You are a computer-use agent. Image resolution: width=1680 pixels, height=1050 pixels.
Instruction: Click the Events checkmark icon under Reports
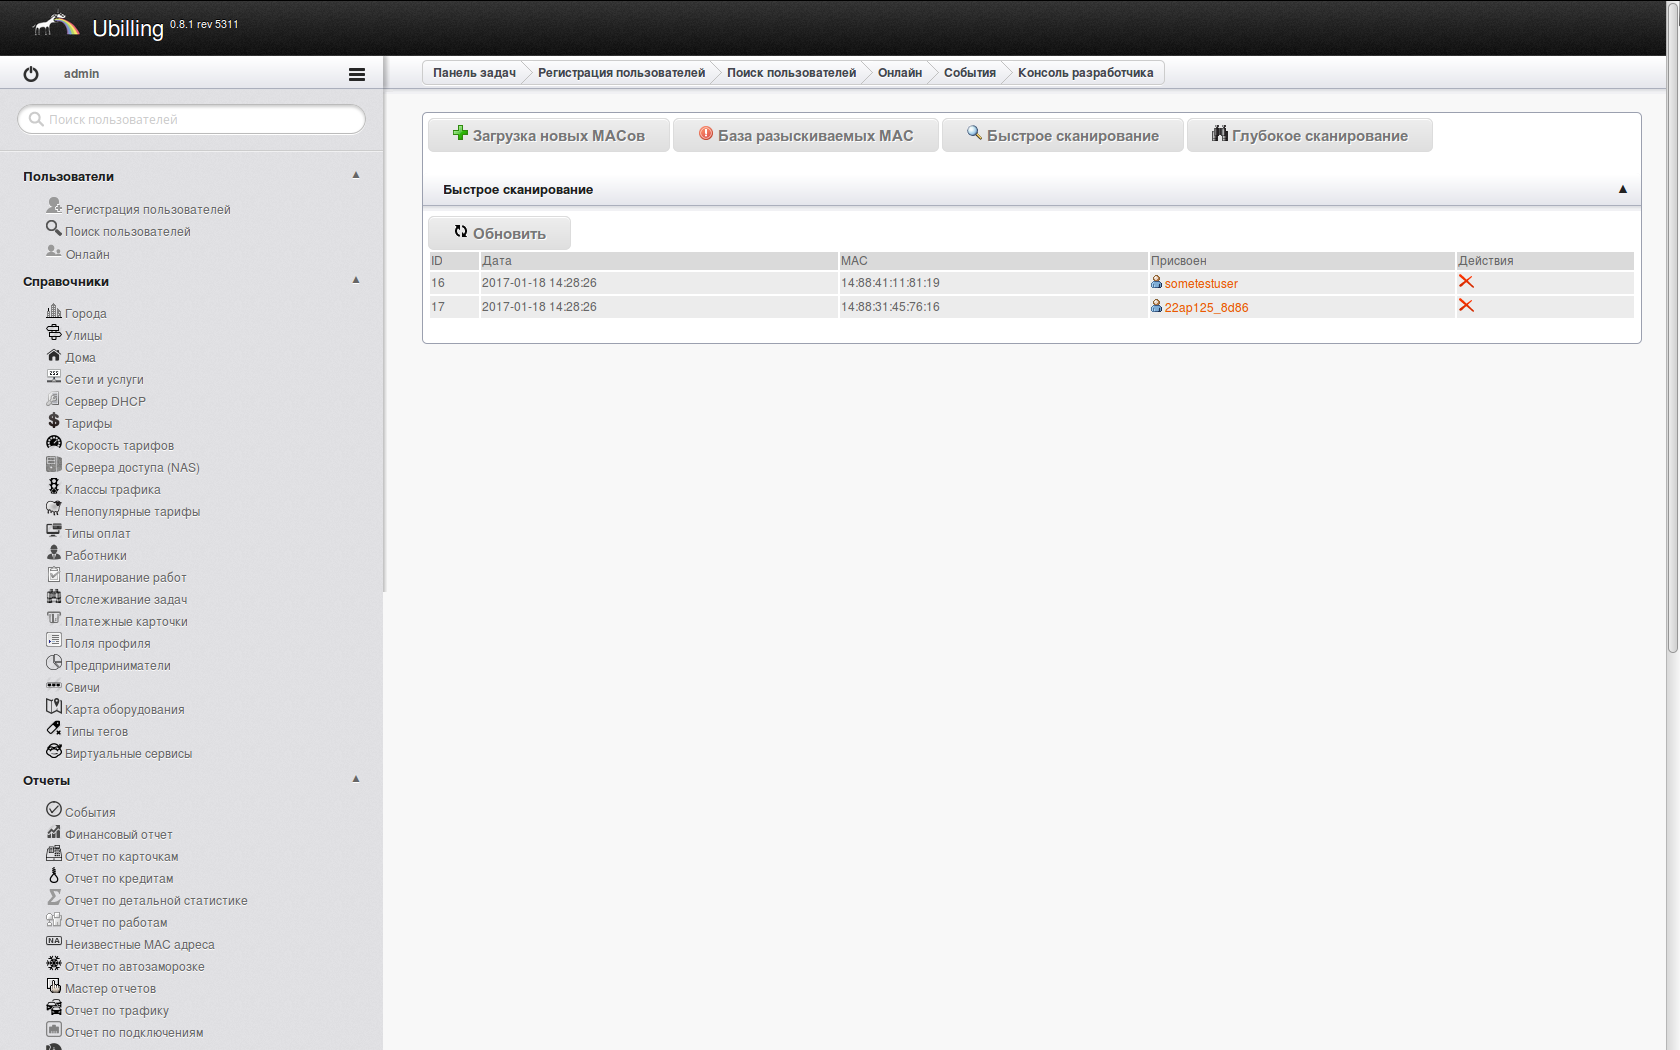tap(54, 810)
